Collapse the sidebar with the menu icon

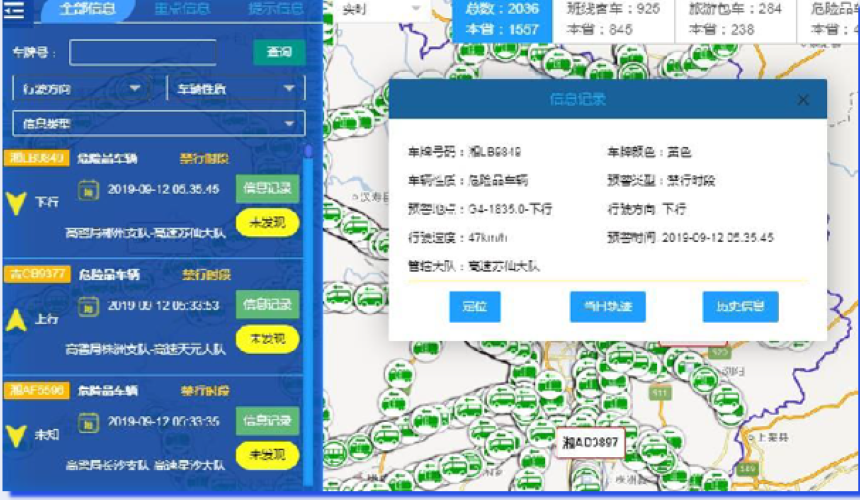pyautogui.click(x=14, y=10)
